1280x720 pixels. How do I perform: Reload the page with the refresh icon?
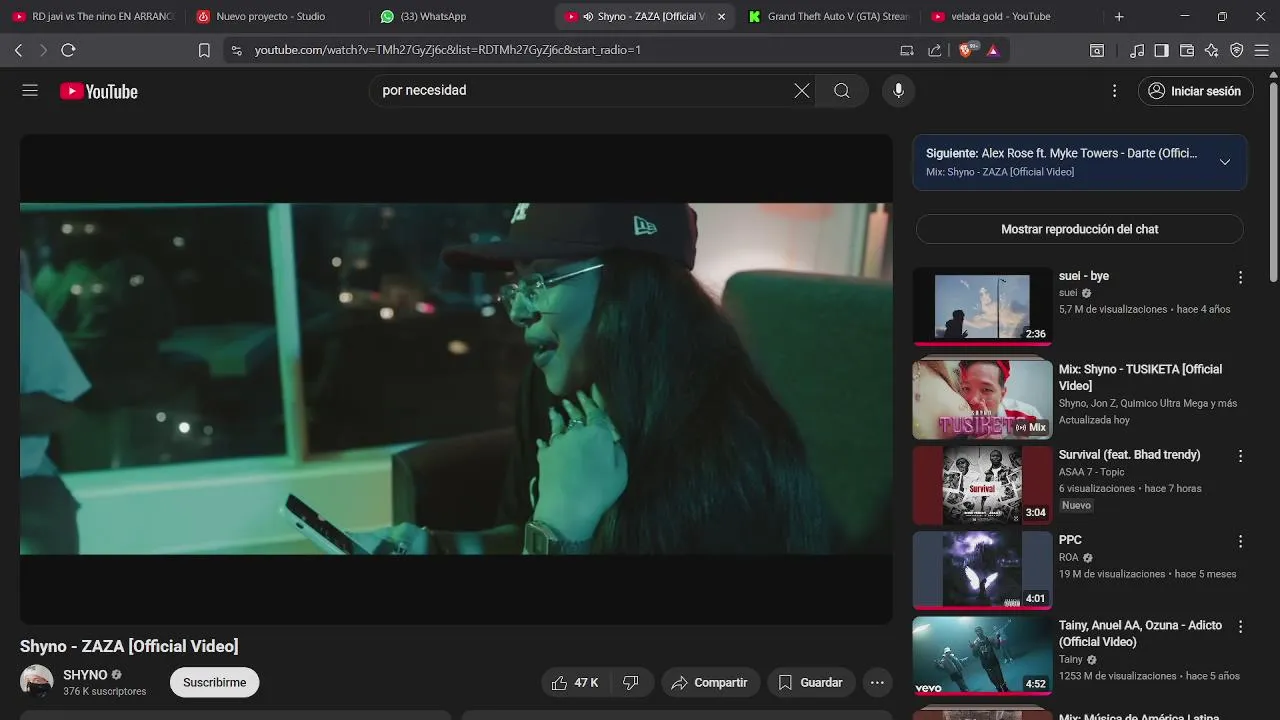tap(68, 50)
